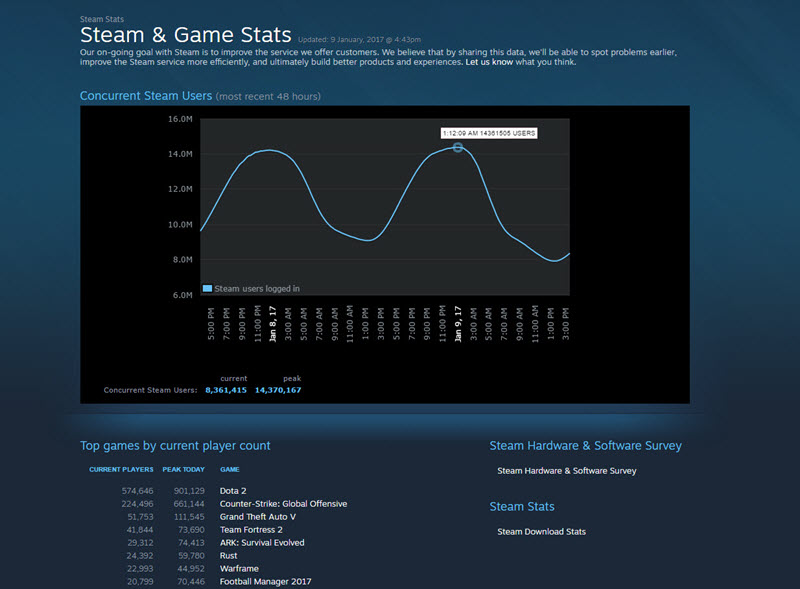Click Rust's peak today value 59,780
Viewport: 800px width, 589px height.
(191, 556)
